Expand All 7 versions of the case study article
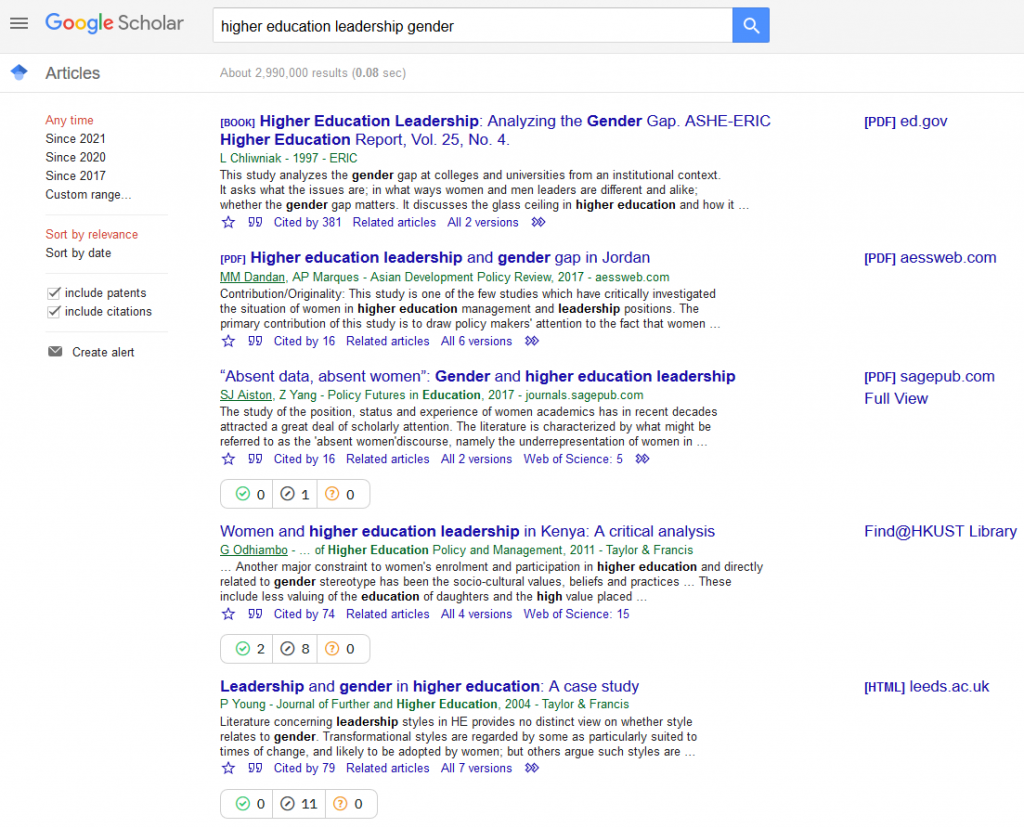This screenshot has width=1024, height=828. point(476,767)
